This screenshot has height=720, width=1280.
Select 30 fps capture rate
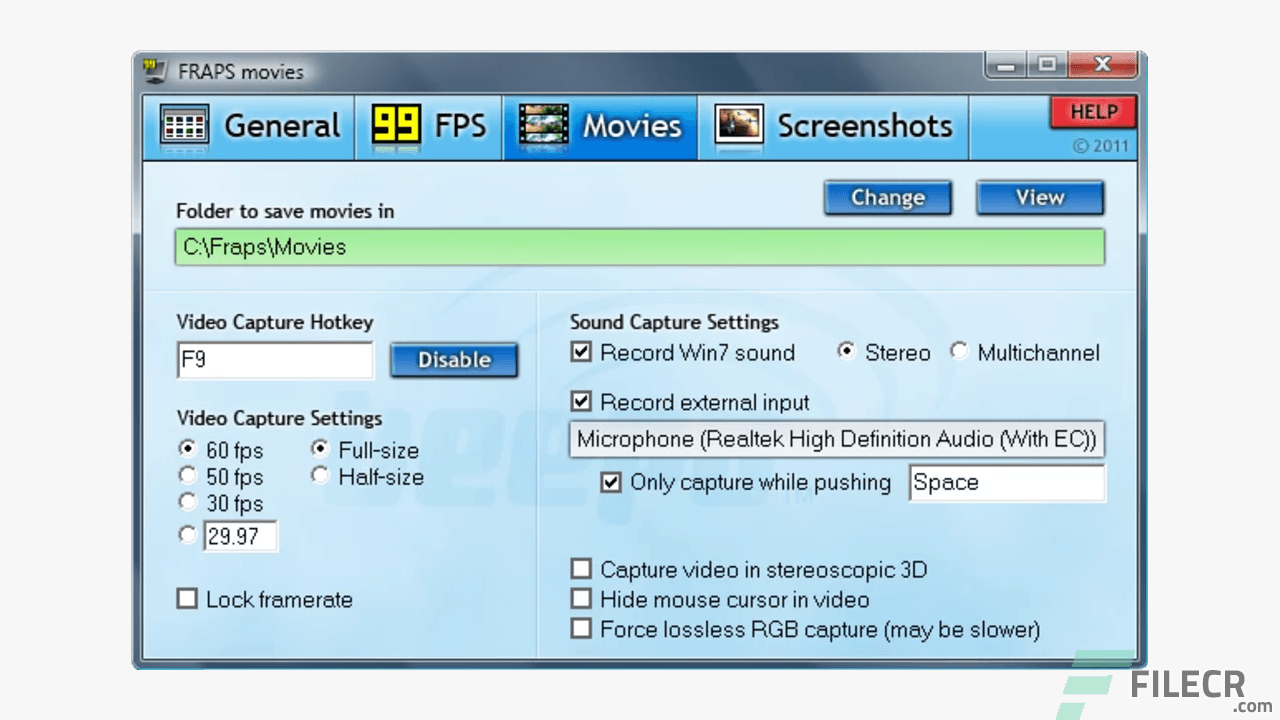[188, 501]
